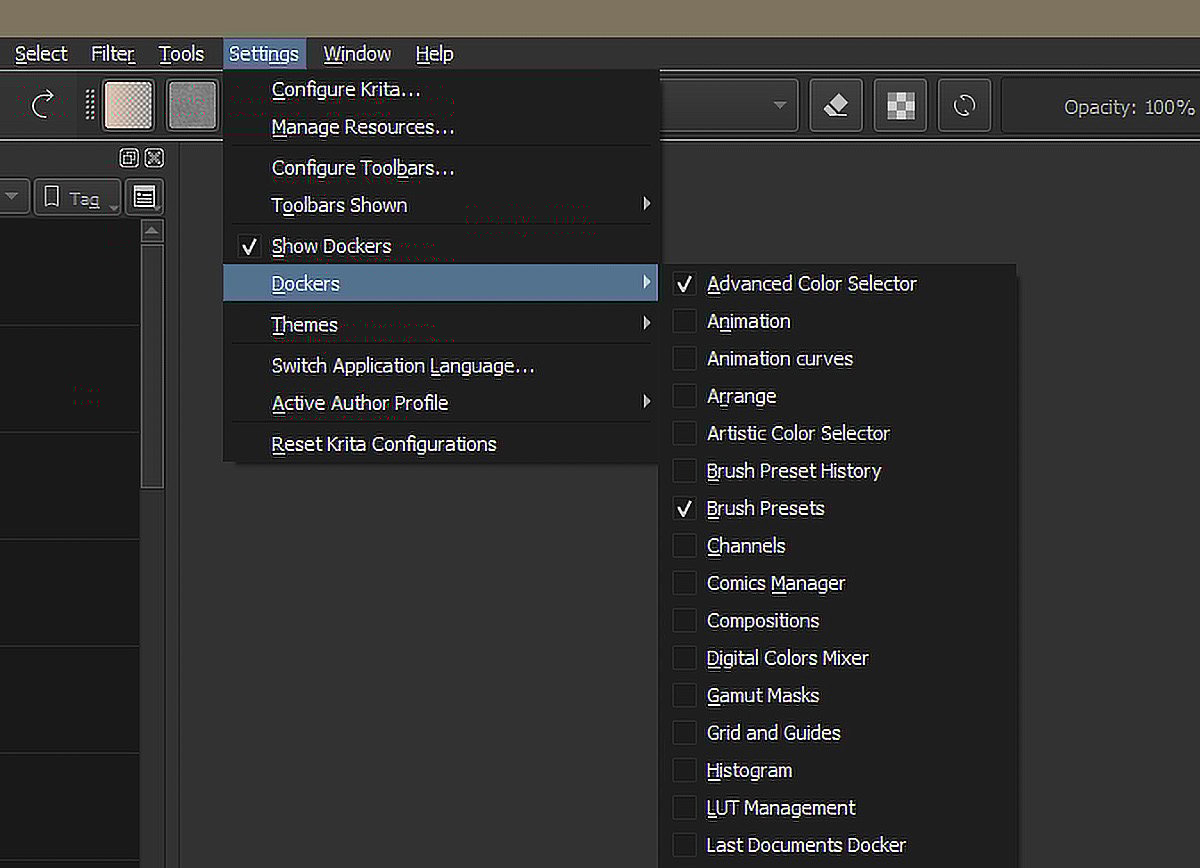The width and height of the screenshot is (1200, 868).
Task: Uncheck Brush Presets docker
Action: pyautogui.click(x=838, y=508)
